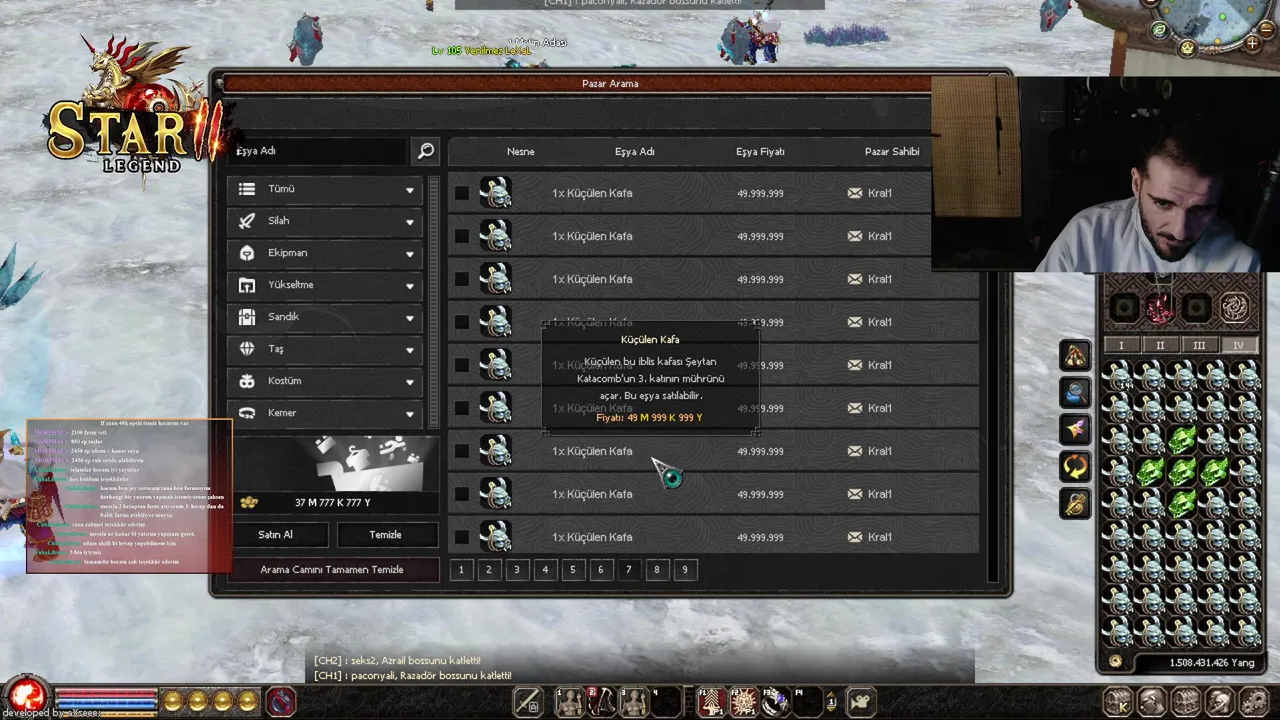Click the crossed-out red circle icon on taskbar
Screen dimensions: 1280x720
pyautogui.click(x=281, y=701)
